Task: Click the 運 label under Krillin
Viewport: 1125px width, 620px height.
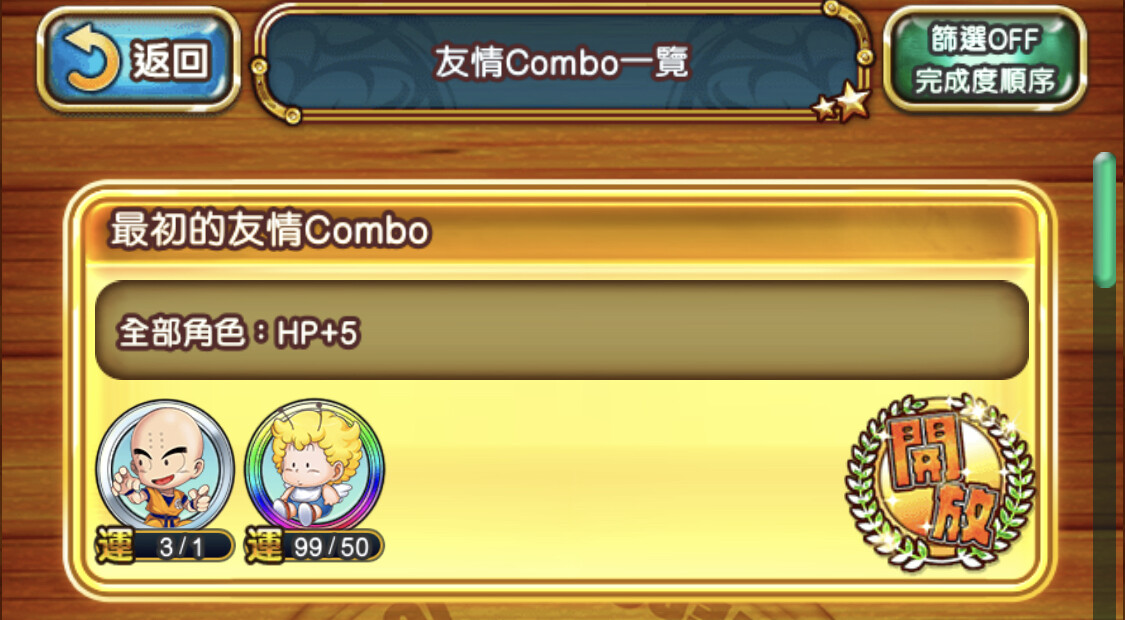Action: 116,547
